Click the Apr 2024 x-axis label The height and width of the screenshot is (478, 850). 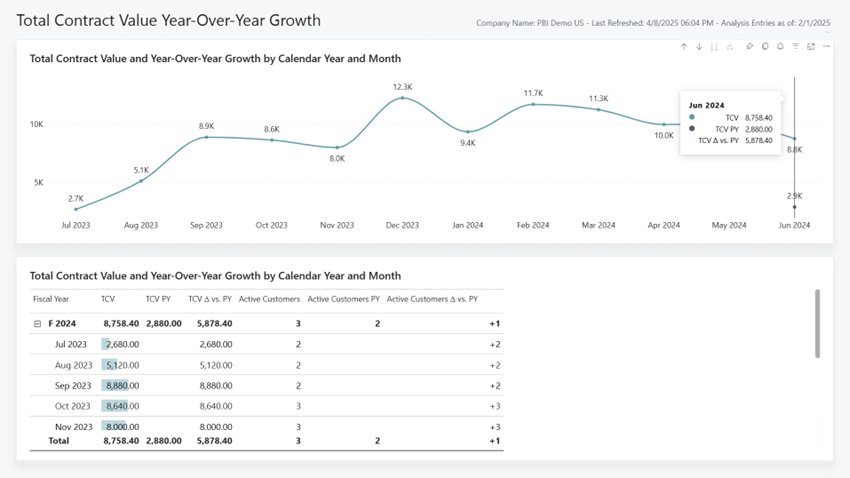(664, 225)
